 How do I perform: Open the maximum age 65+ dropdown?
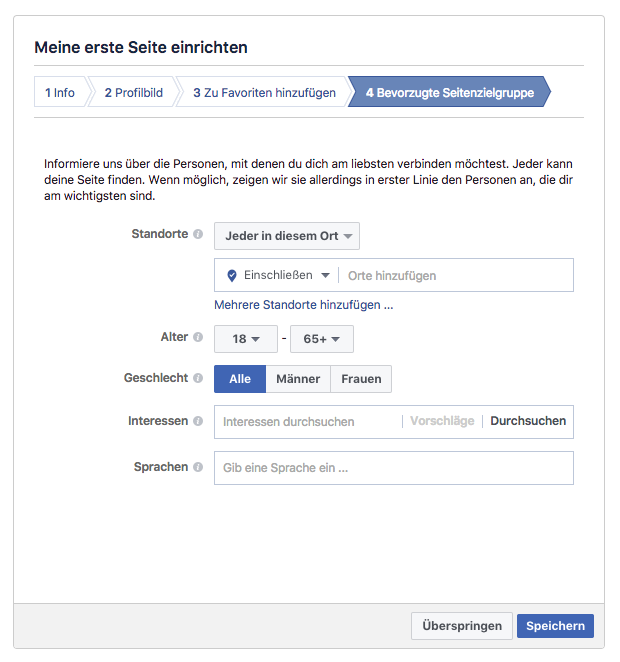[x=322, y=339]
